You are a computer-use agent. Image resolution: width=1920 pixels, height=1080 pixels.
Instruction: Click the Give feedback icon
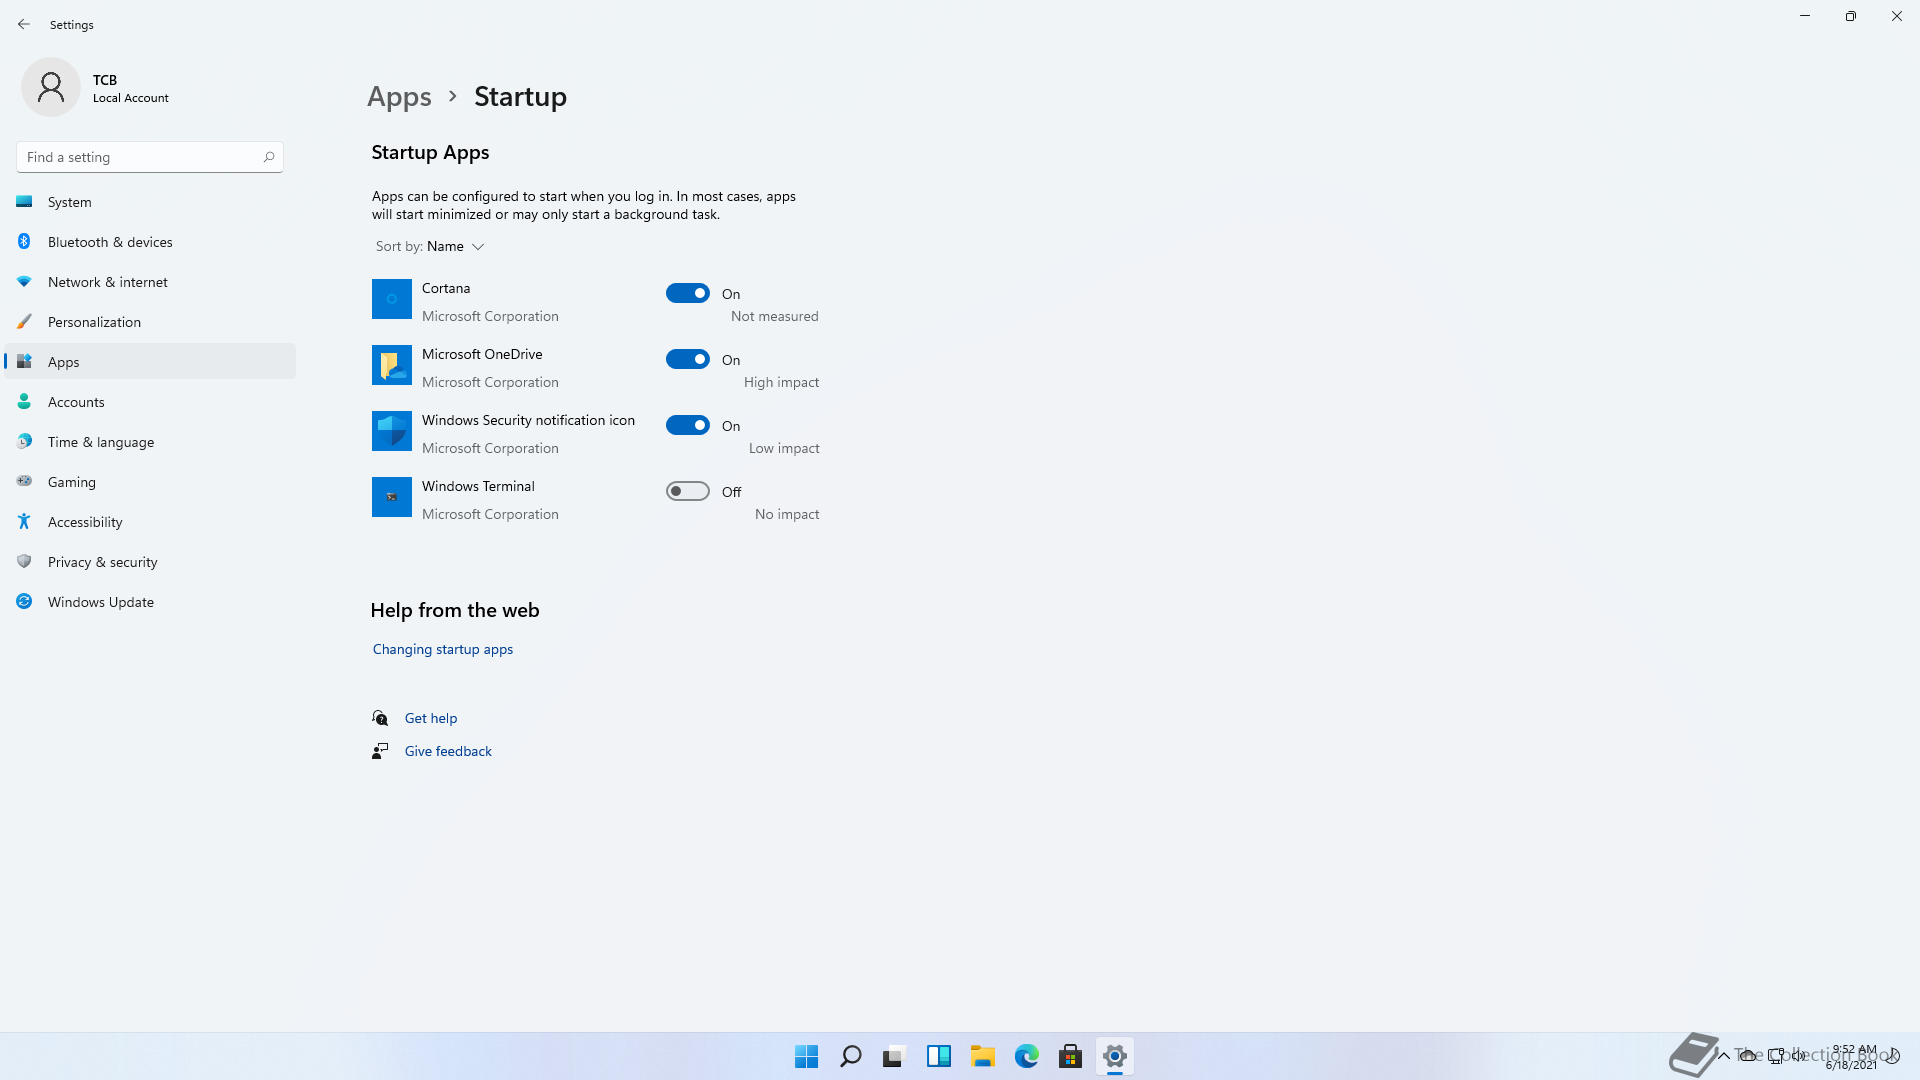pyautogui.click(x=380, y=751)
